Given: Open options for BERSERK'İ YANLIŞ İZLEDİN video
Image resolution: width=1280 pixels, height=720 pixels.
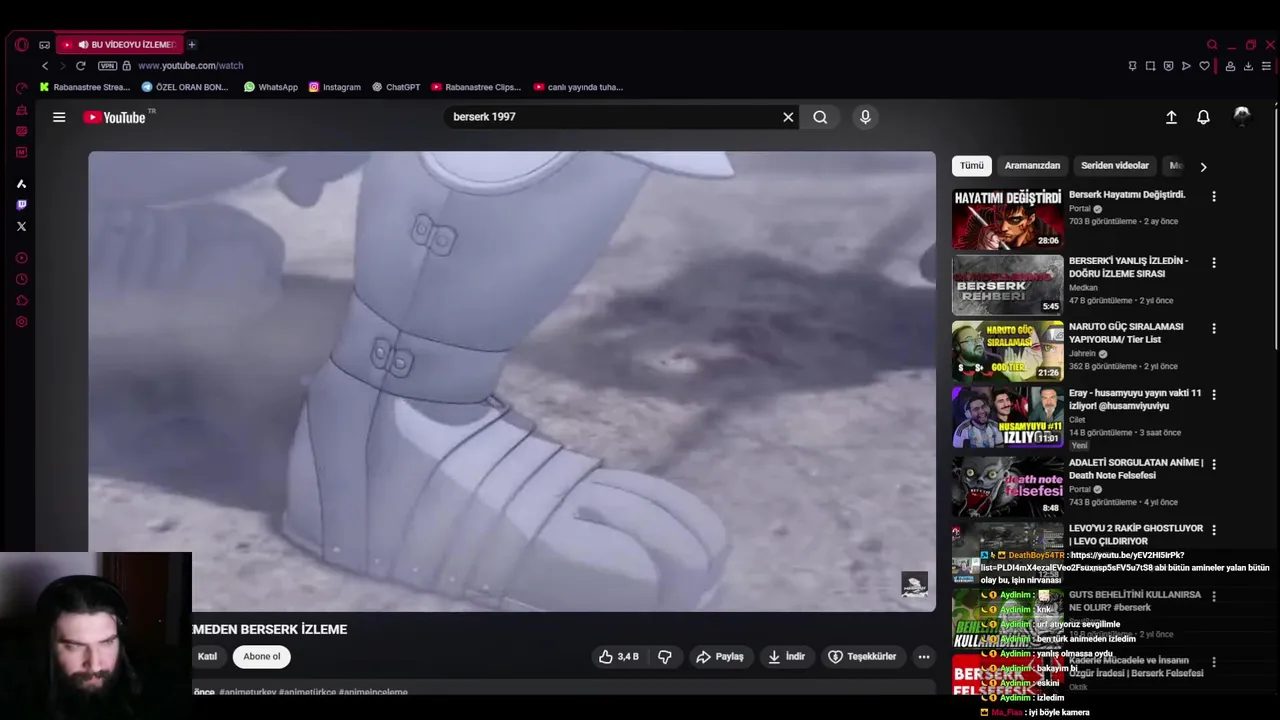Looking at the screenshot, I should (x=1214, y=263).
